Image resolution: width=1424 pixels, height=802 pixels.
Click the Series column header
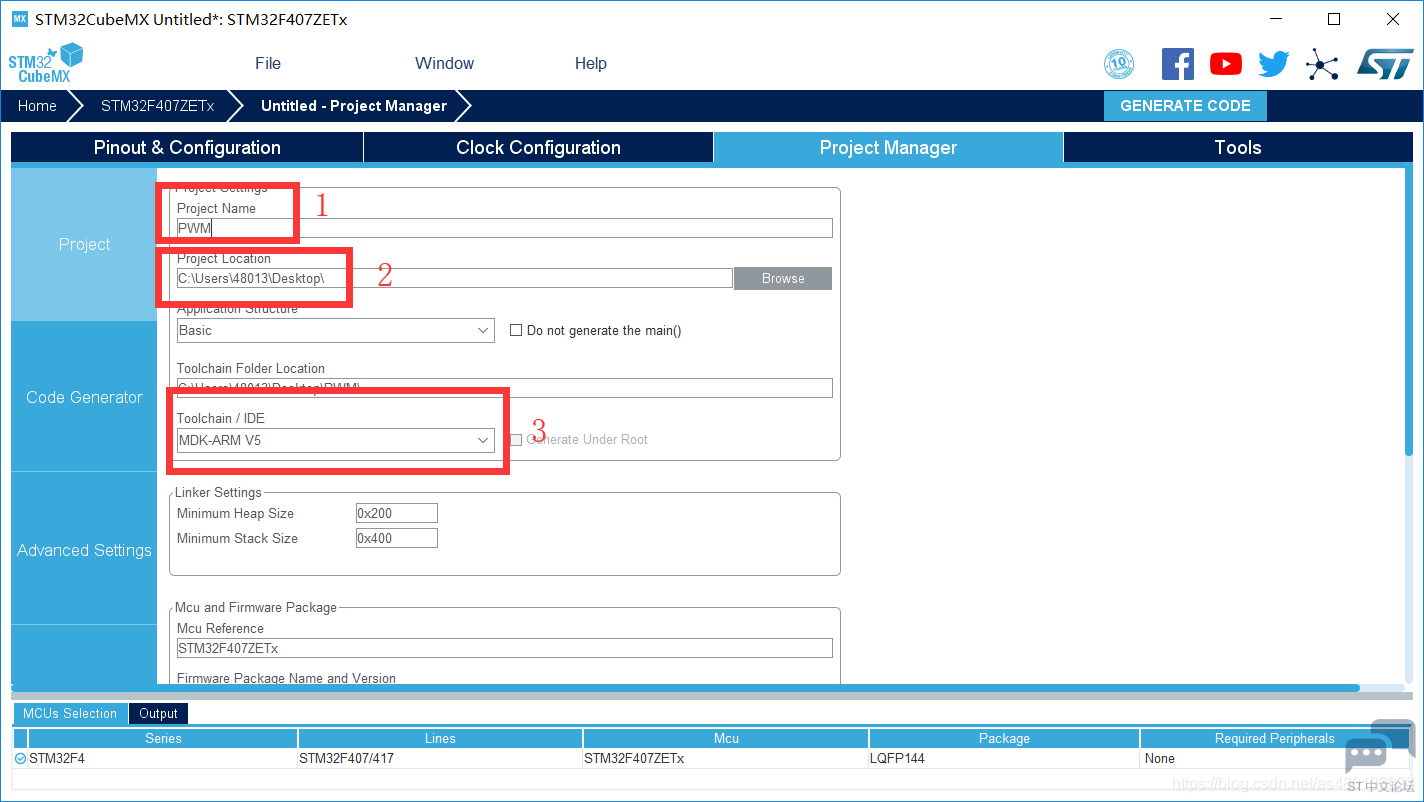coord(163,738)
